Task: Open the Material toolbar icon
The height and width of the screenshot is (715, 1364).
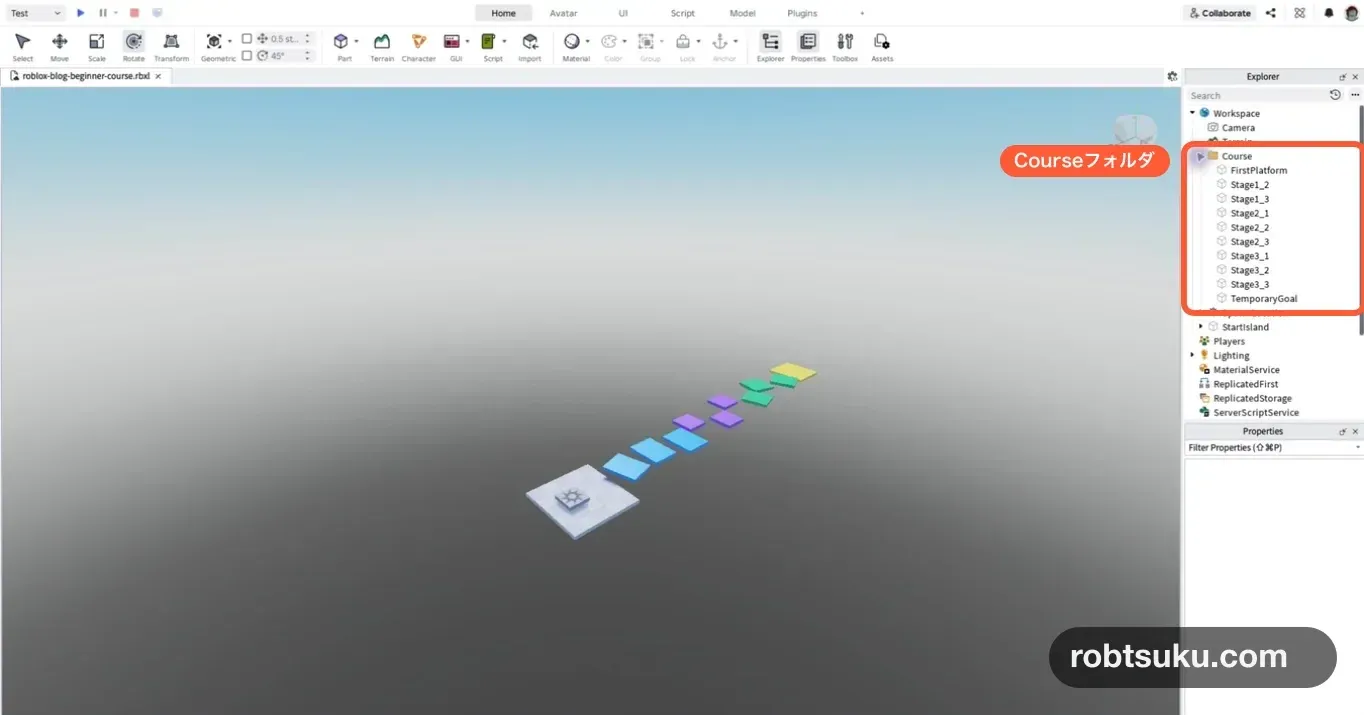Action: (572, 42)
